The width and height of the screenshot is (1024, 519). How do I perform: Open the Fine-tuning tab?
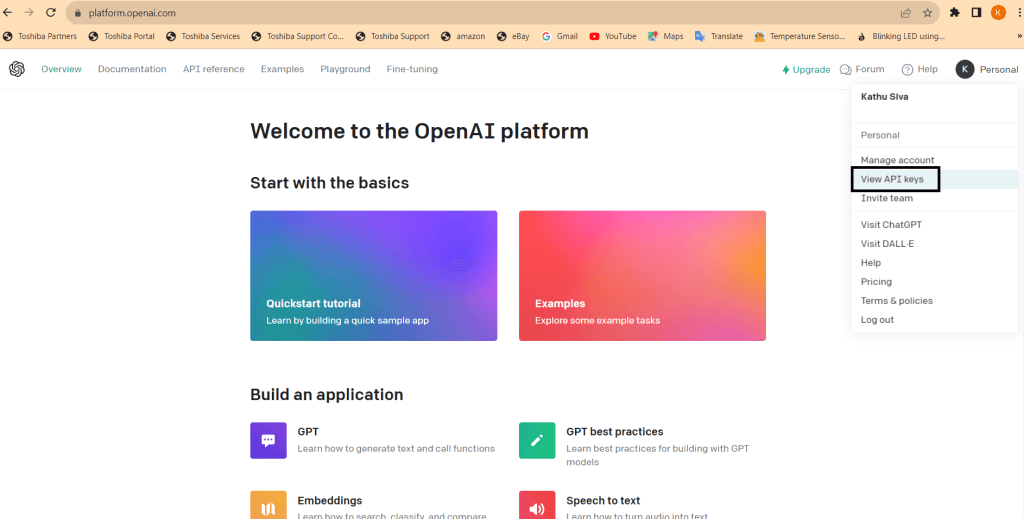[x=412, y=69]
